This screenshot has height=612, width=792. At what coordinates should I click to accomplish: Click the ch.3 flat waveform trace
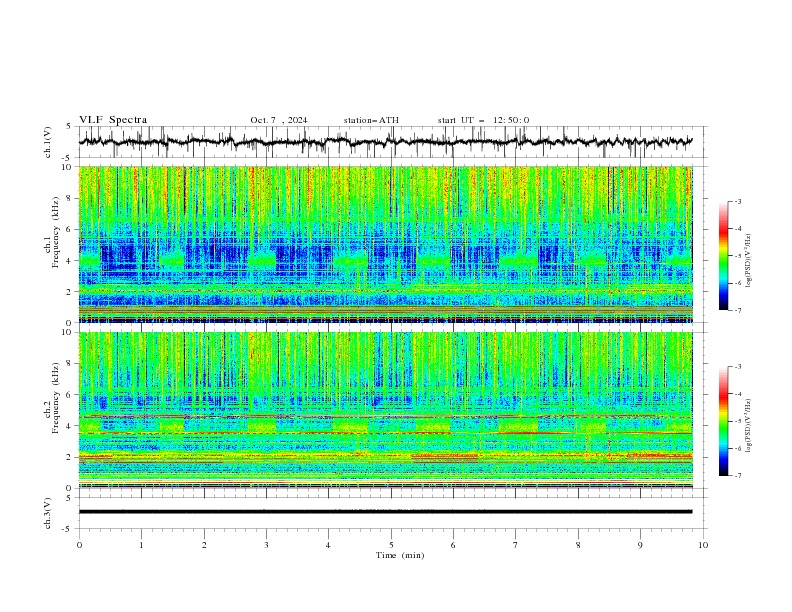[x=385, y=512]
